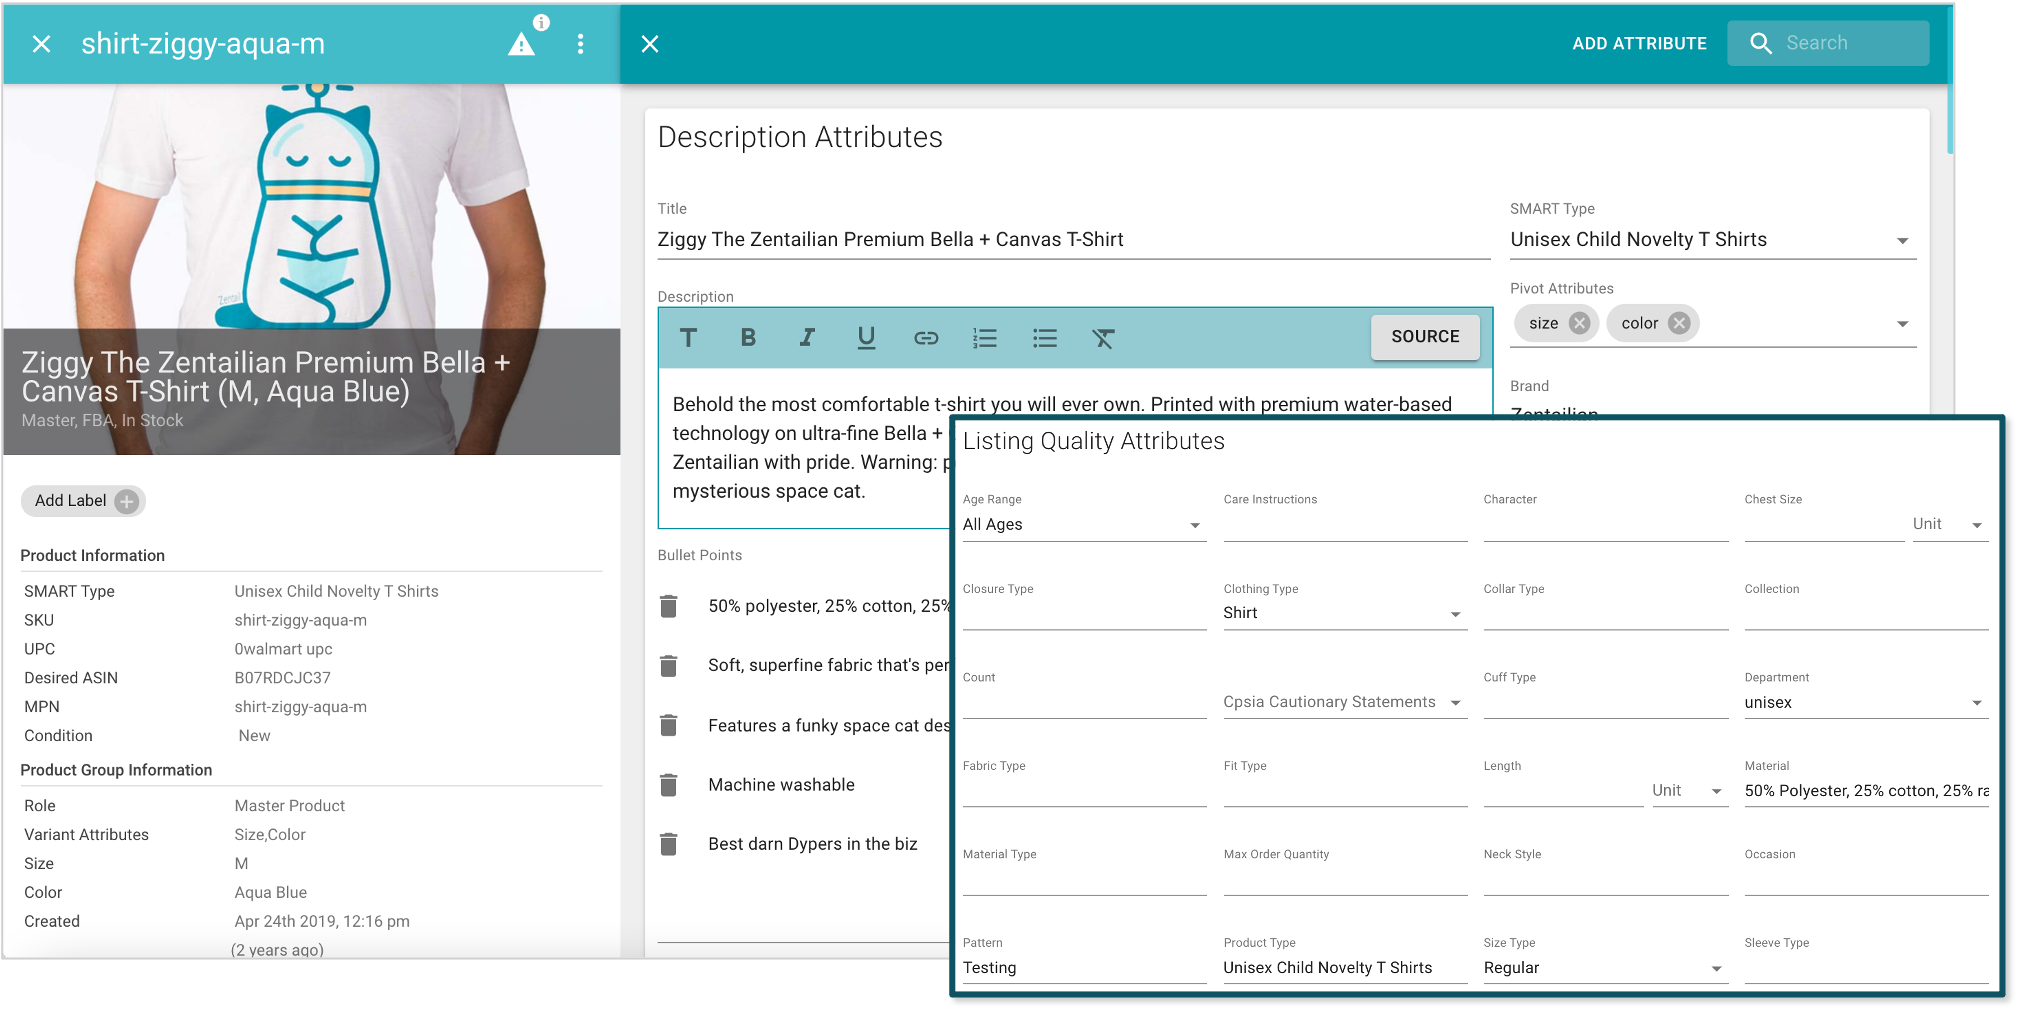Click the Max Order Quantity input field
Image resolution: width=2018 pixels, height=1010 pixels.
pos(1344,879)
